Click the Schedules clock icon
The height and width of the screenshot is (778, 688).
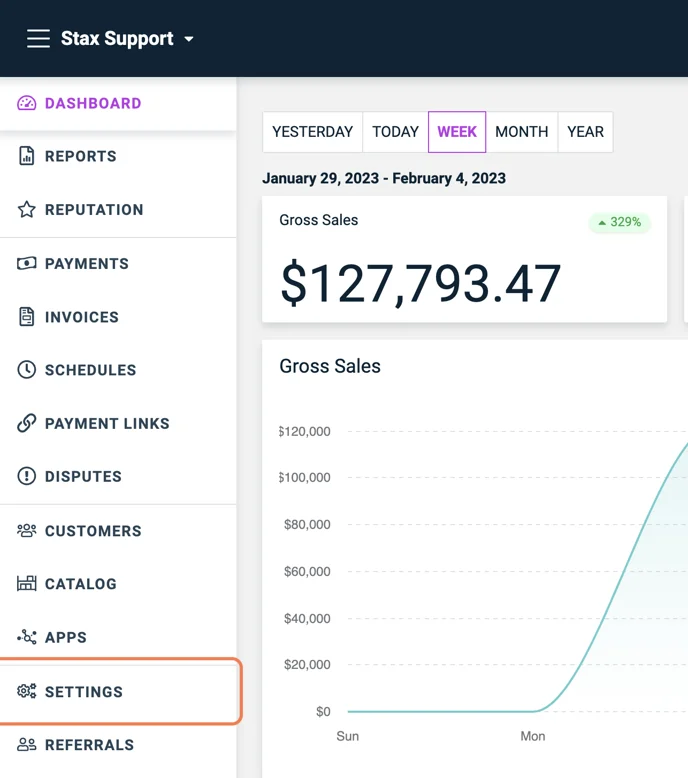[27, 370]
